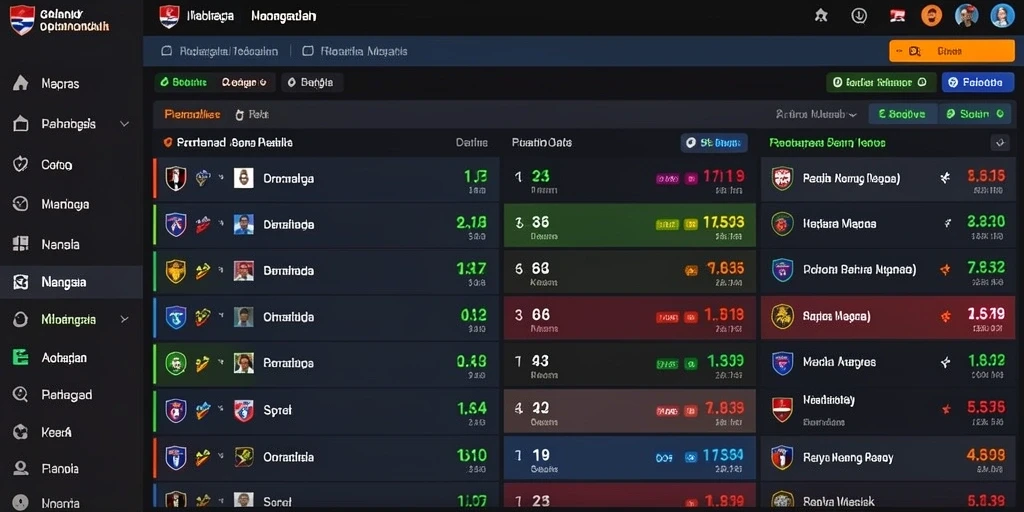Click the 7.835 orange value
Screen dimensions: 1024x512
click(726, 268)
